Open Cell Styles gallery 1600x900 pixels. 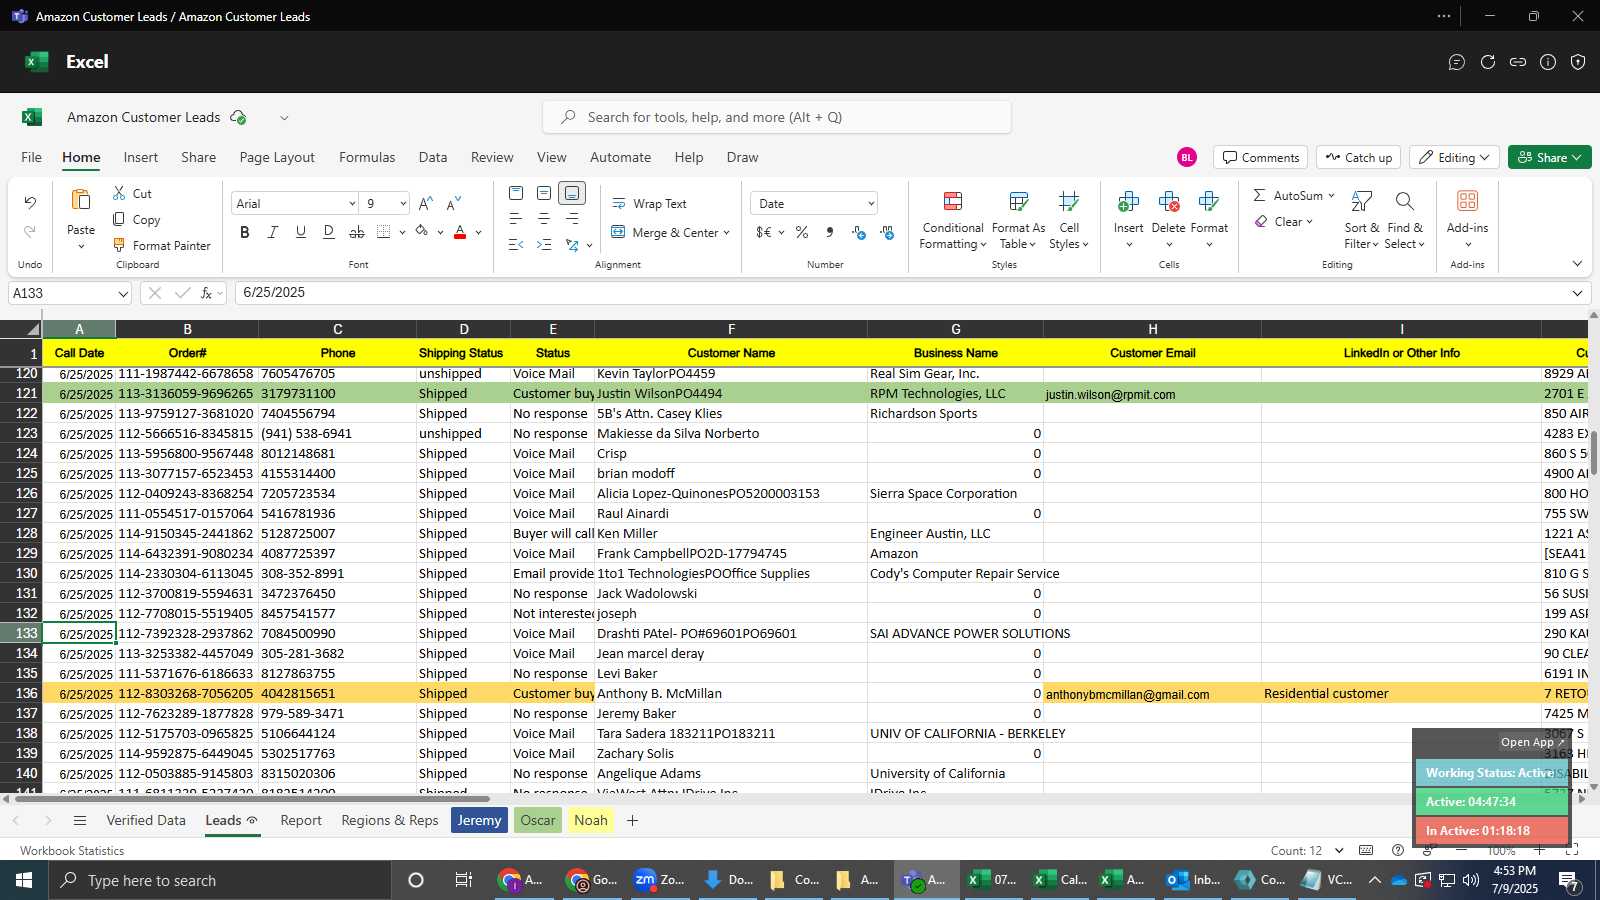[x=1069, y=220]
